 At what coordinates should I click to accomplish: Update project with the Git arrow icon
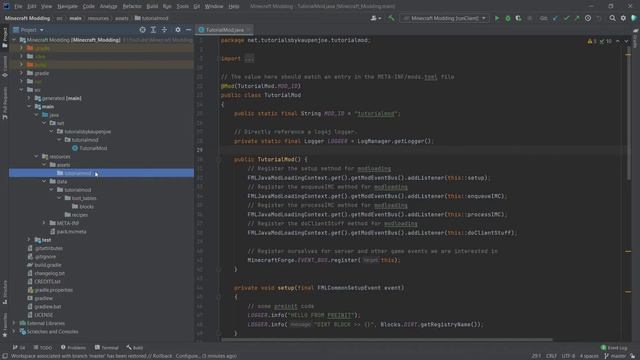[555, 18]
